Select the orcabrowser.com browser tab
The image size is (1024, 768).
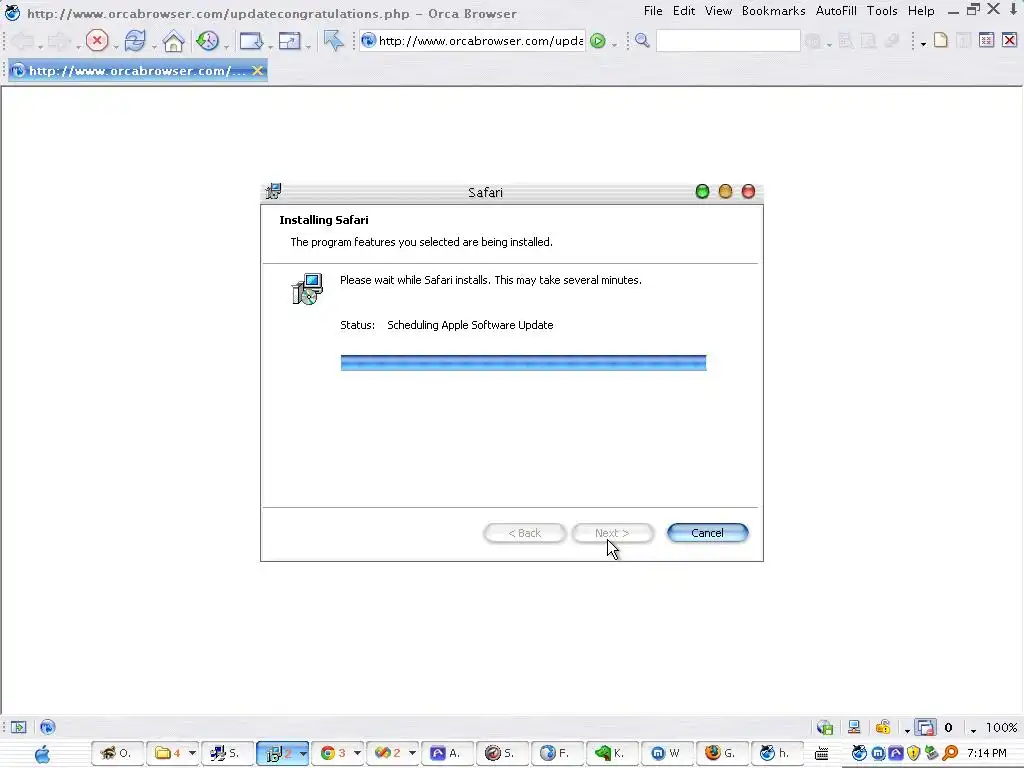(138, 71)
